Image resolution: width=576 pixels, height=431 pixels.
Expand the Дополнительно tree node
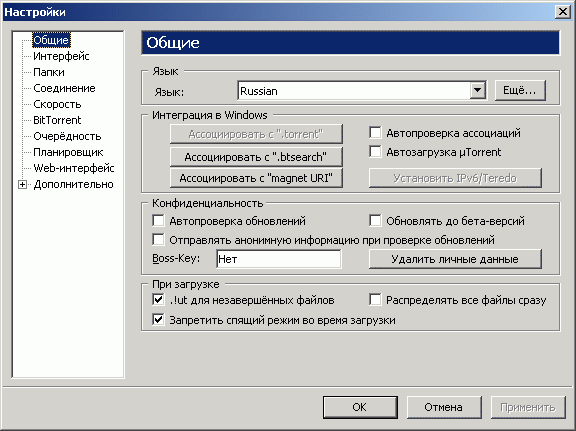22,184
